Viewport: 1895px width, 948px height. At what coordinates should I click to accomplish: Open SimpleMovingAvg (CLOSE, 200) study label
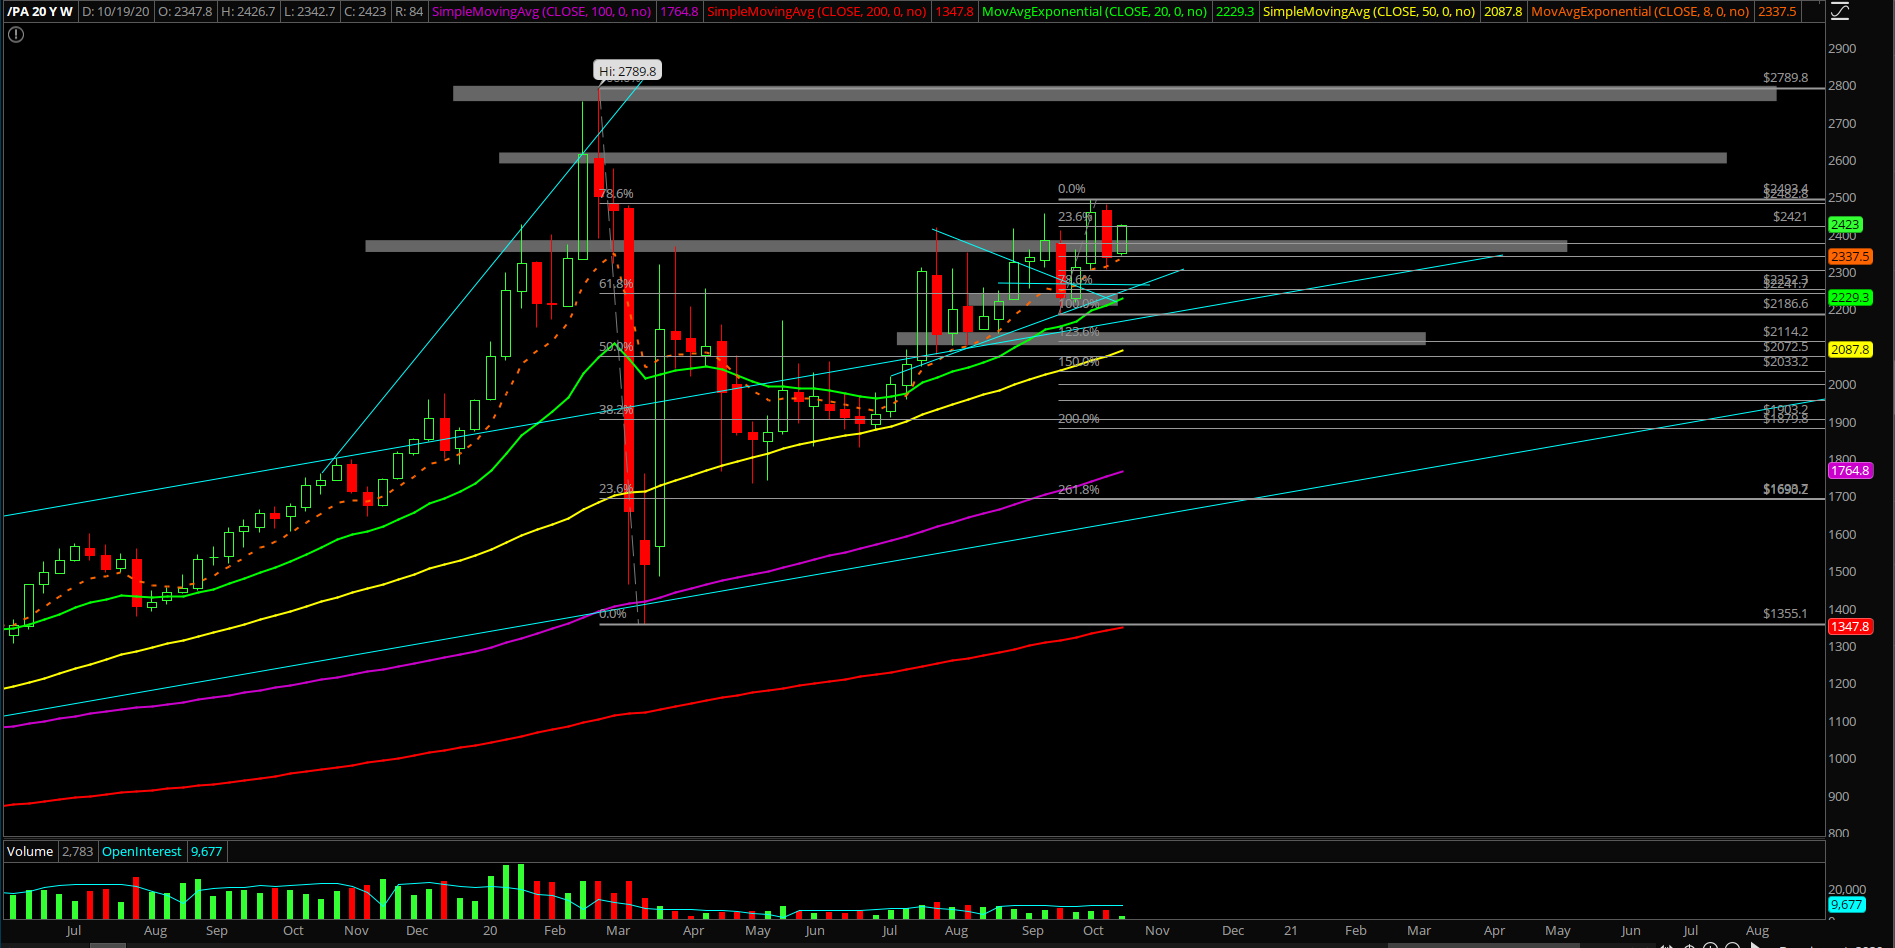pyautogui.click(x=817, y=11)
